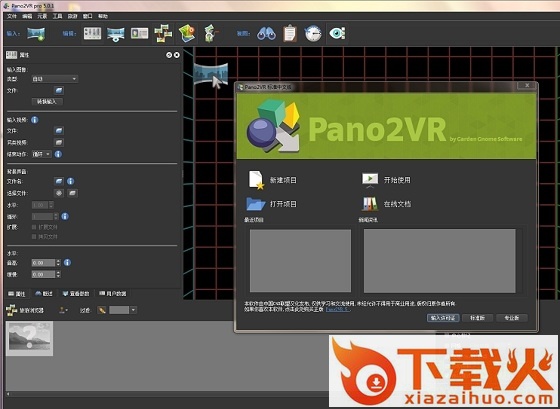Click the info icon next to sound filename
The image size is (560, 409).
coord(71,181)
